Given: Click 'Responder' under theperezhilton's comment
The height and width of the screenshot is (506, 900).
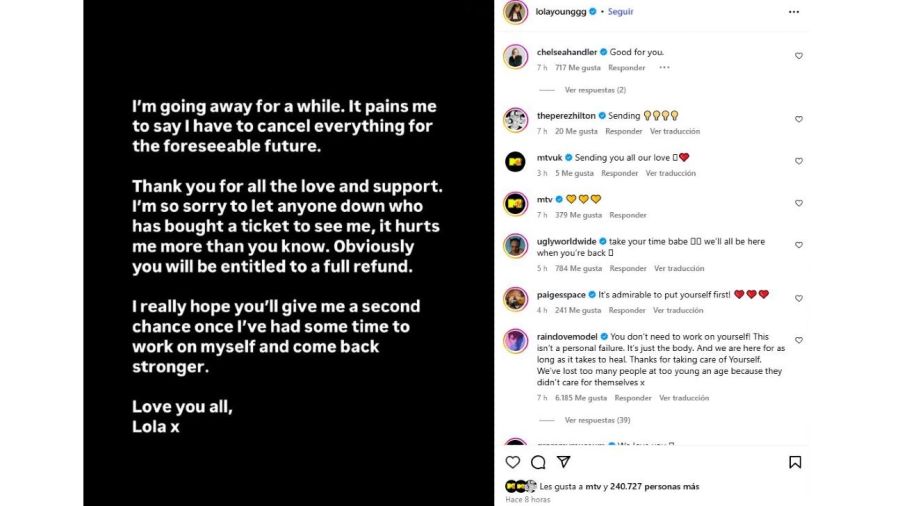Looking at the screenshot, I should (623, 131).
